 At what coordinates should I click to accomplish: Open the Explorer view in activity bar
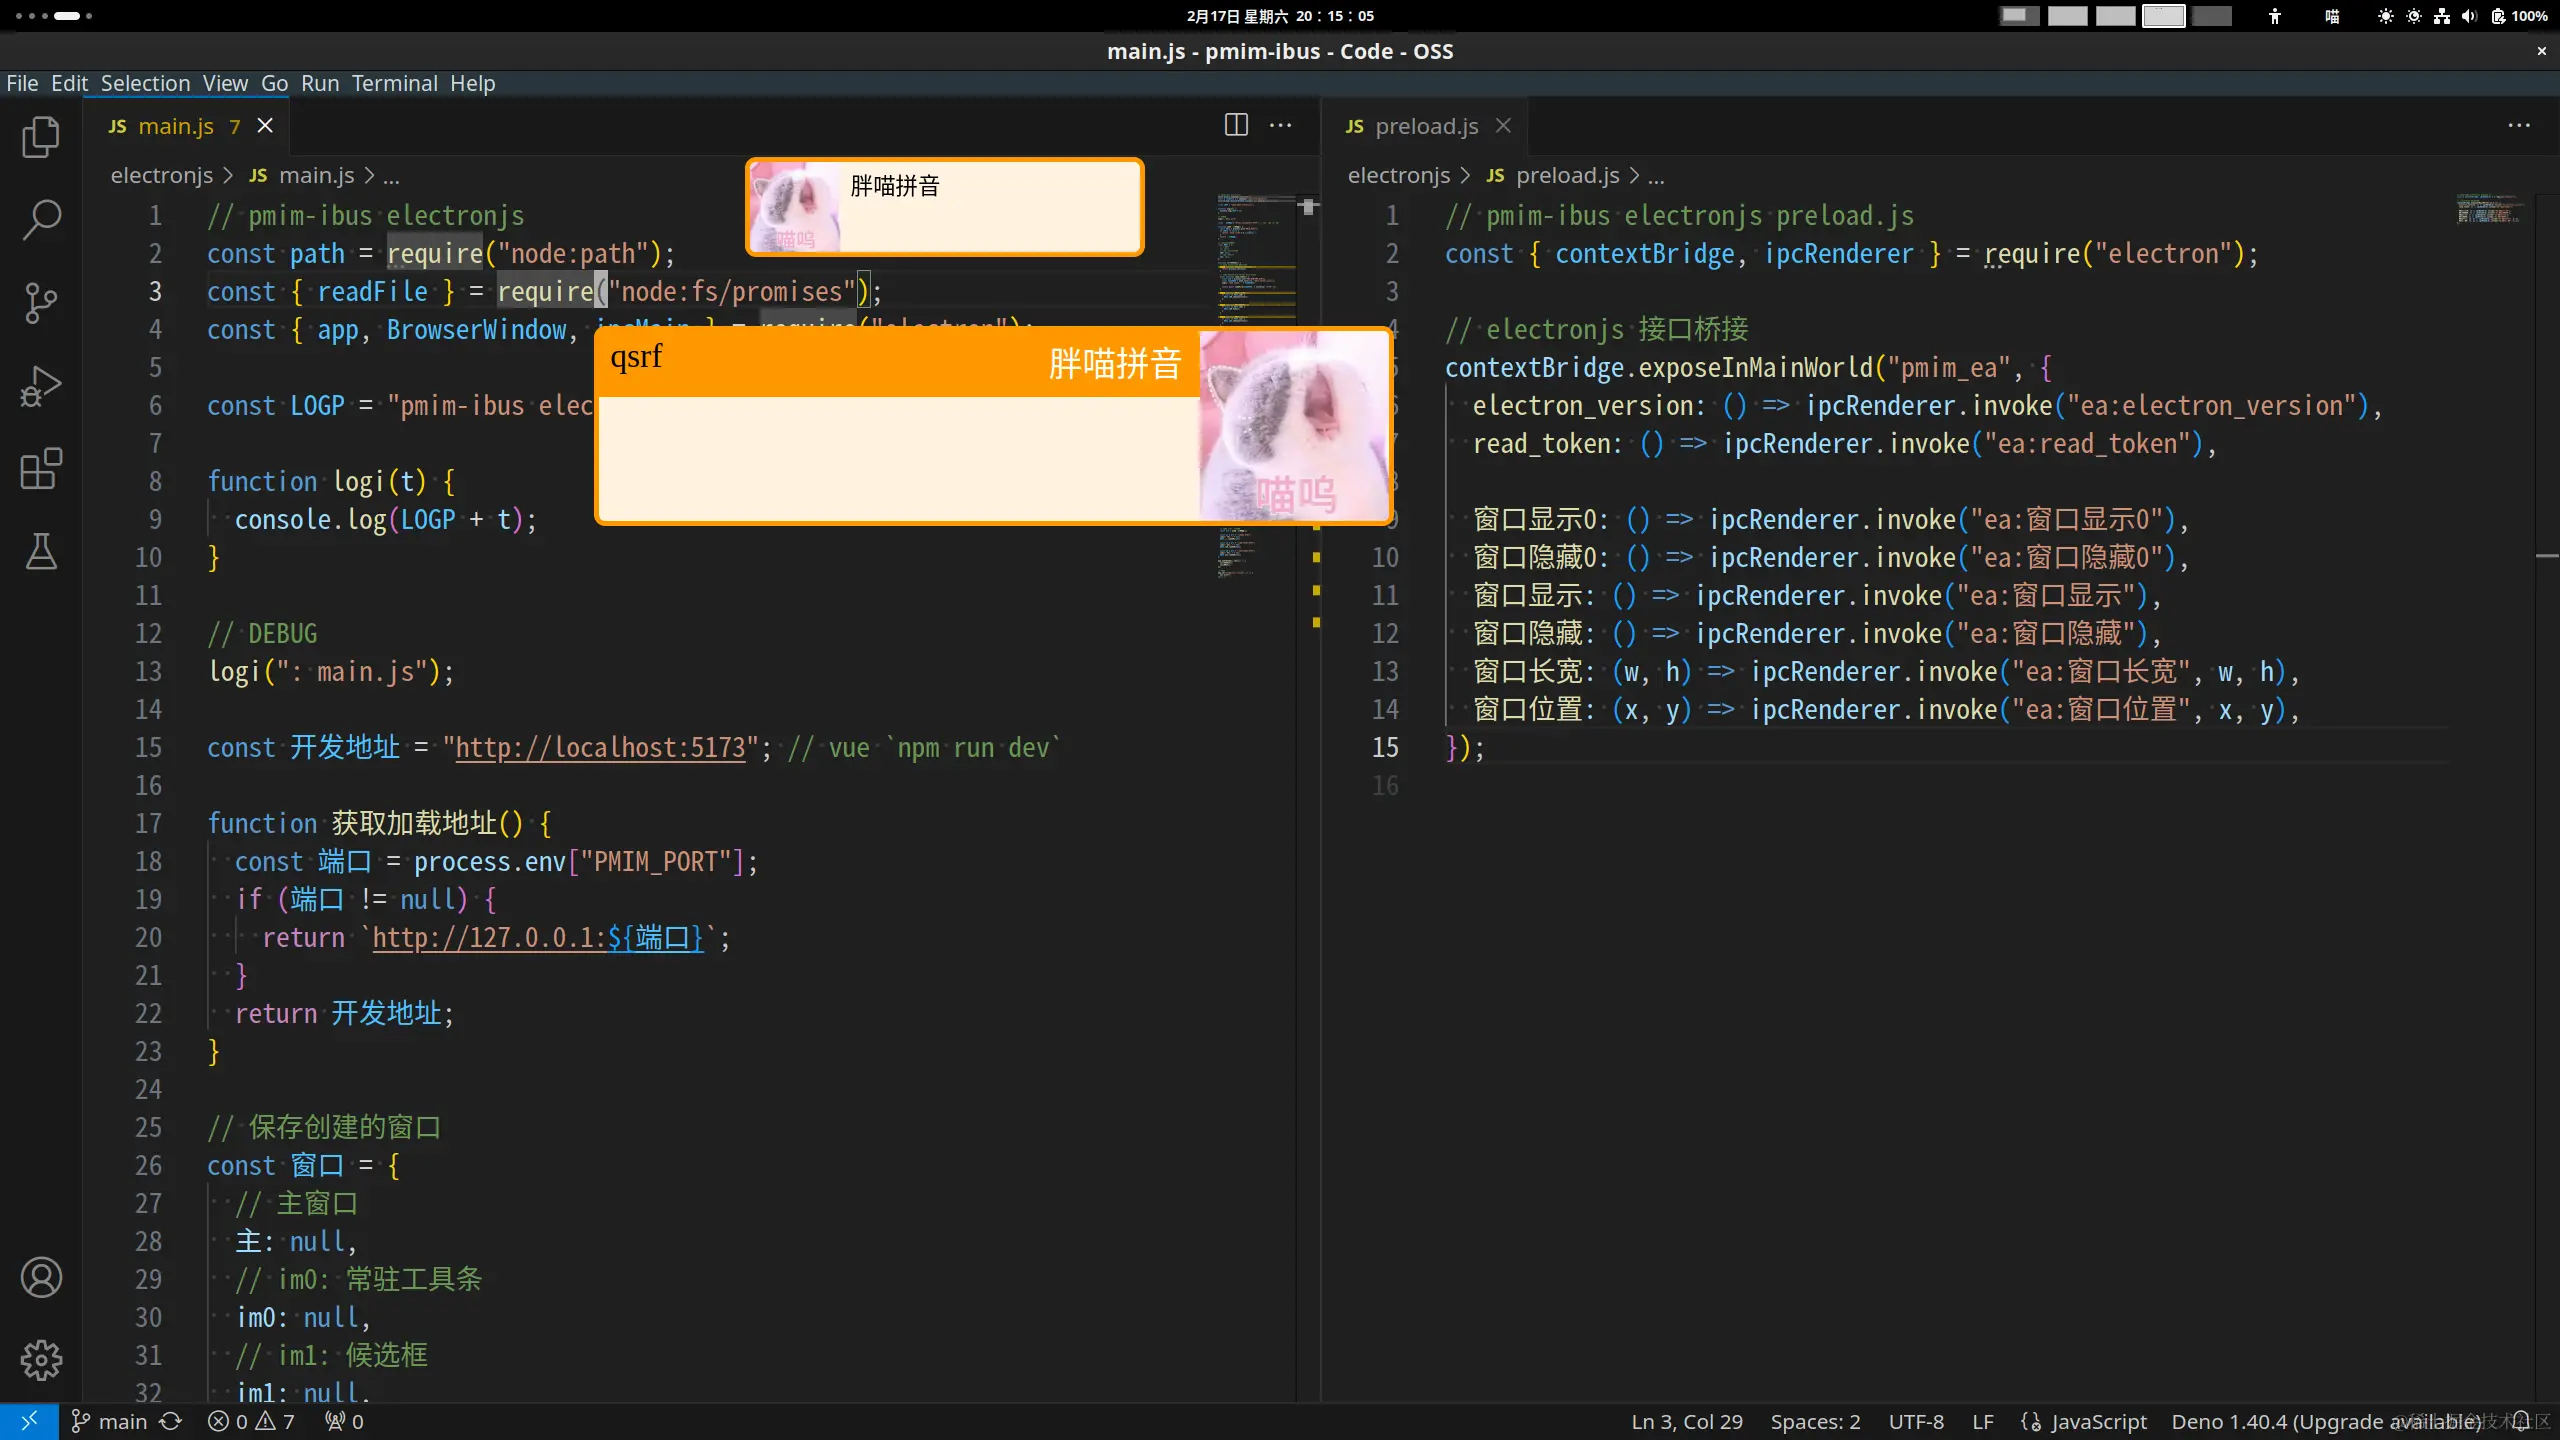41,137
